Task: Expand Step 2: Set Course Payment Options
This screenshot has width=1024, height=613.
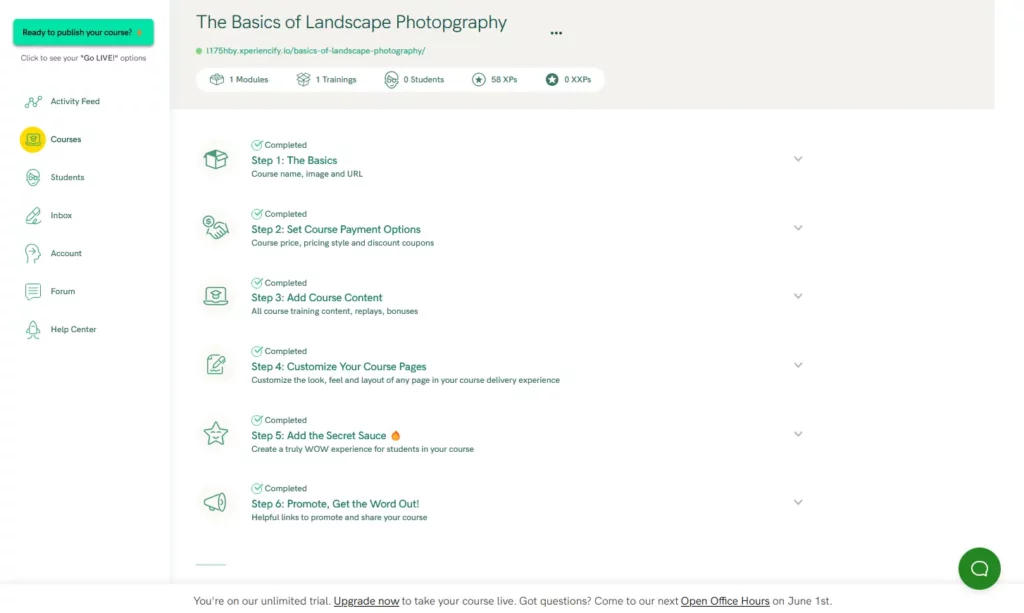Action: (798, 228)
